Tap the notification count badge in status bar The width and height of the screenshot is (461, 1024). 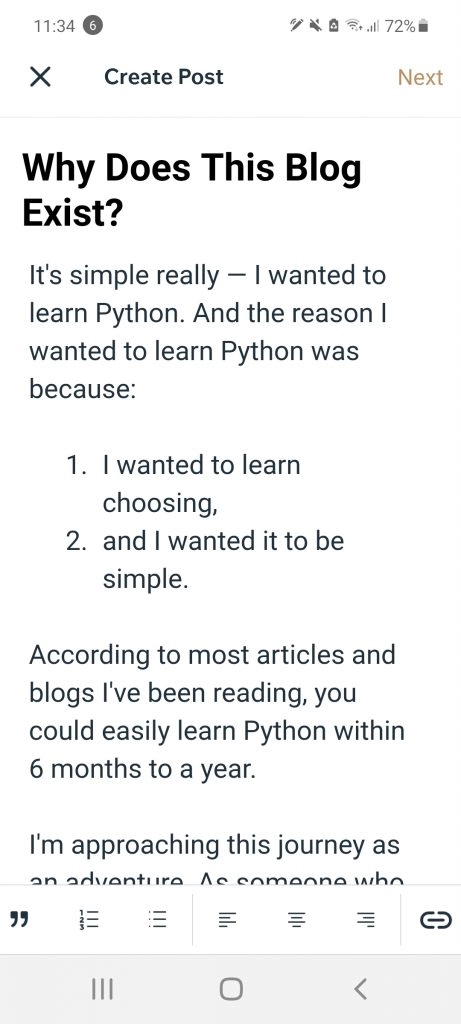pos(93,26)
